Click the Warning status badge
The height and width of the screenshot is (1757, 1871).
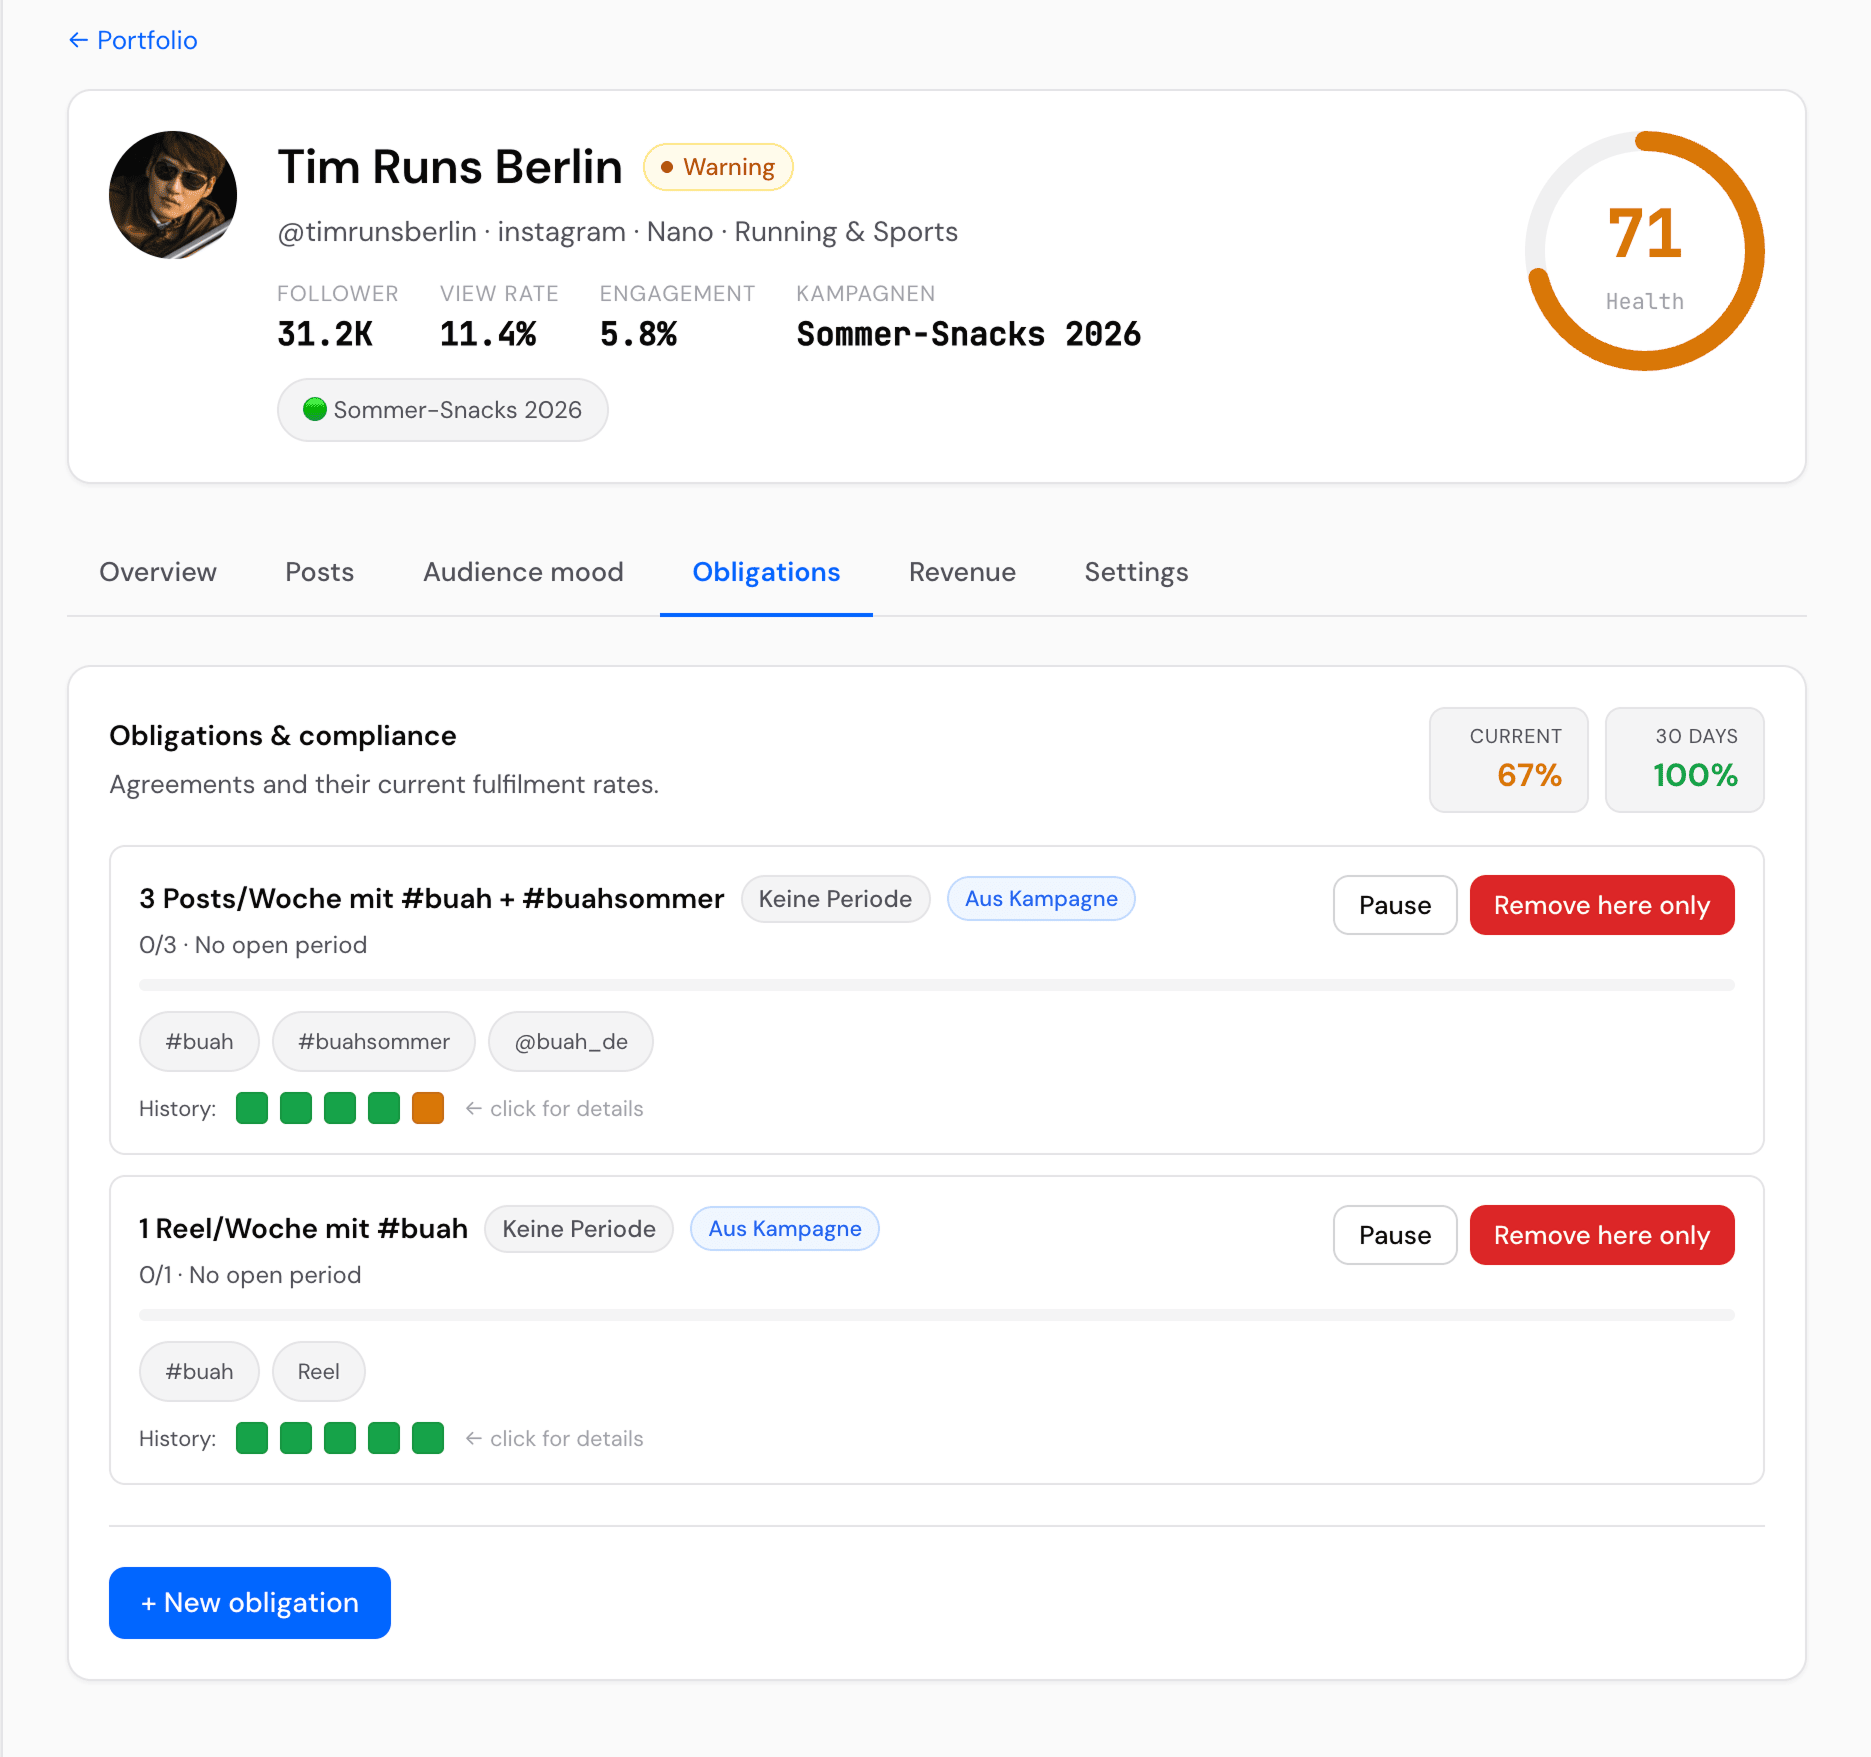coord(718,167)
